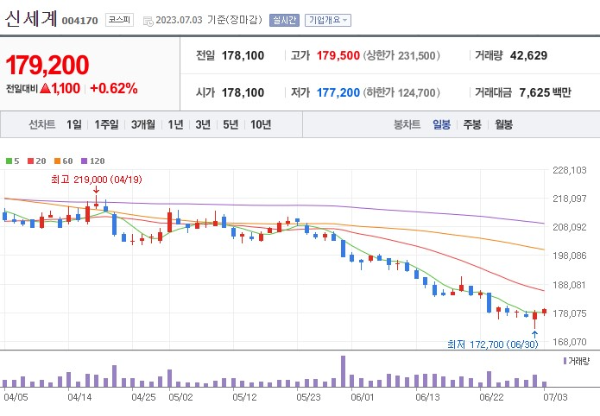Click the tallest volume bar near 06/01
The height and width of the screenshot is (416, 600).
[x=343, y=372]
